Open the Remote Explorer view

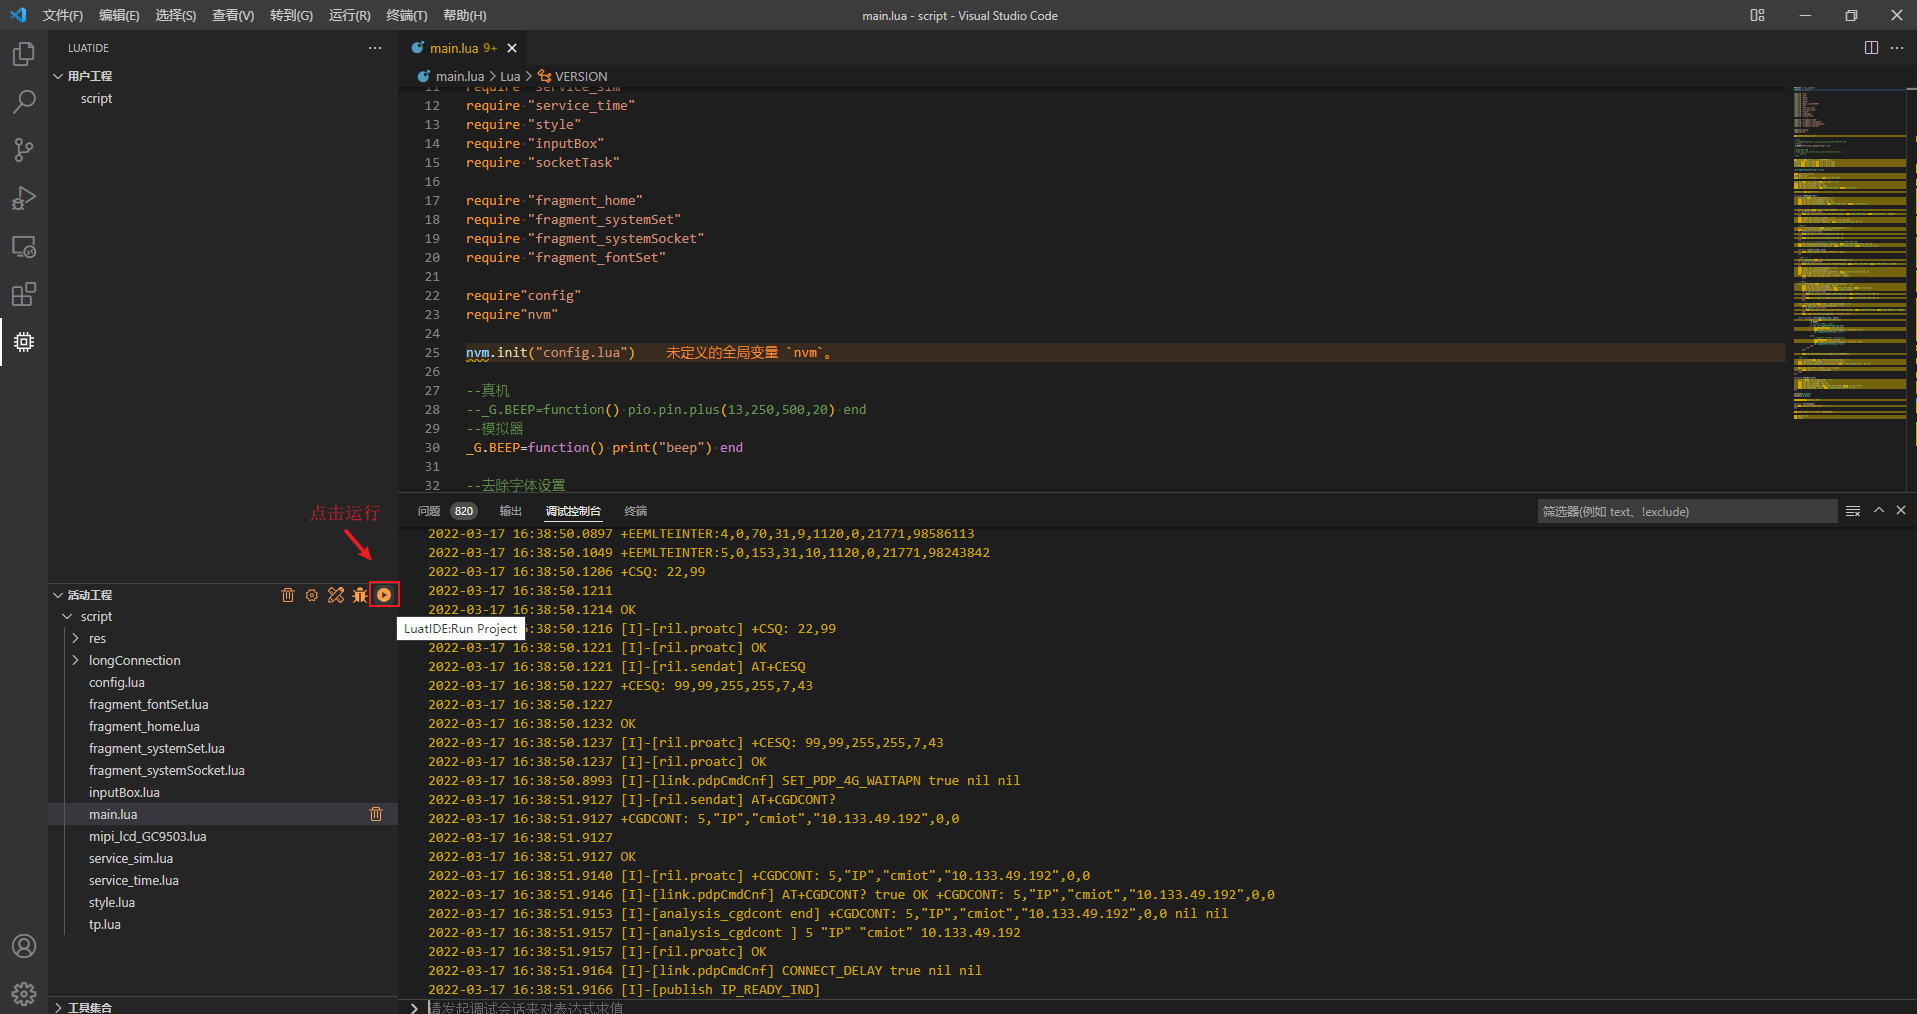pos(24,246)
